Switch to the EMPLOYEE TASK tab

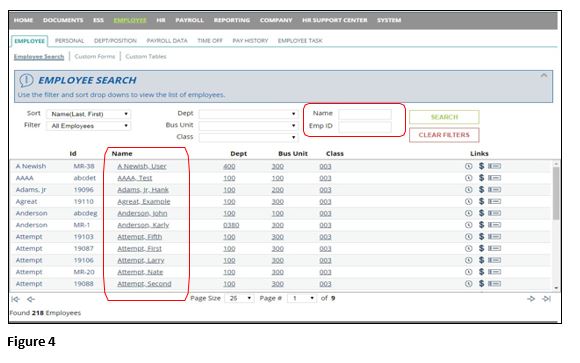pos(300,41)
